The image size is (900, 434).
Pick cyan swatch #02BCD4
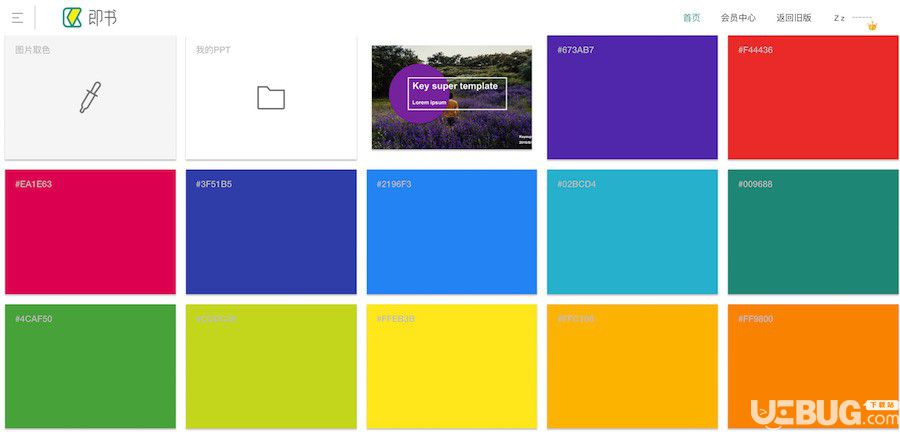click(632, 232)
